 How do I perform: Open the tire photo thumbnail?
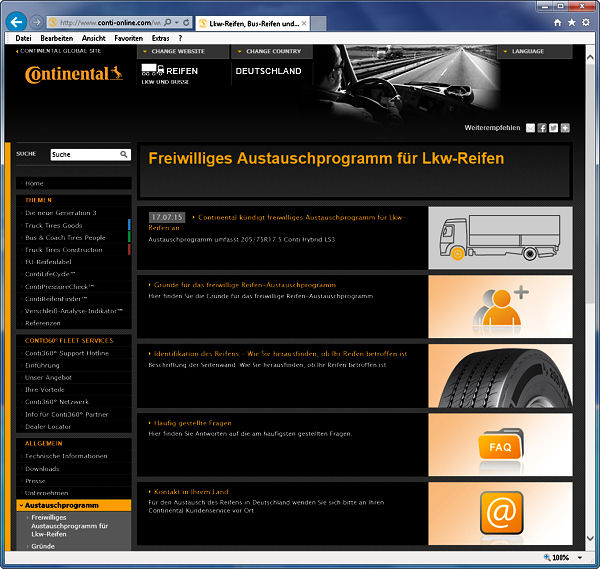[500, 376]
